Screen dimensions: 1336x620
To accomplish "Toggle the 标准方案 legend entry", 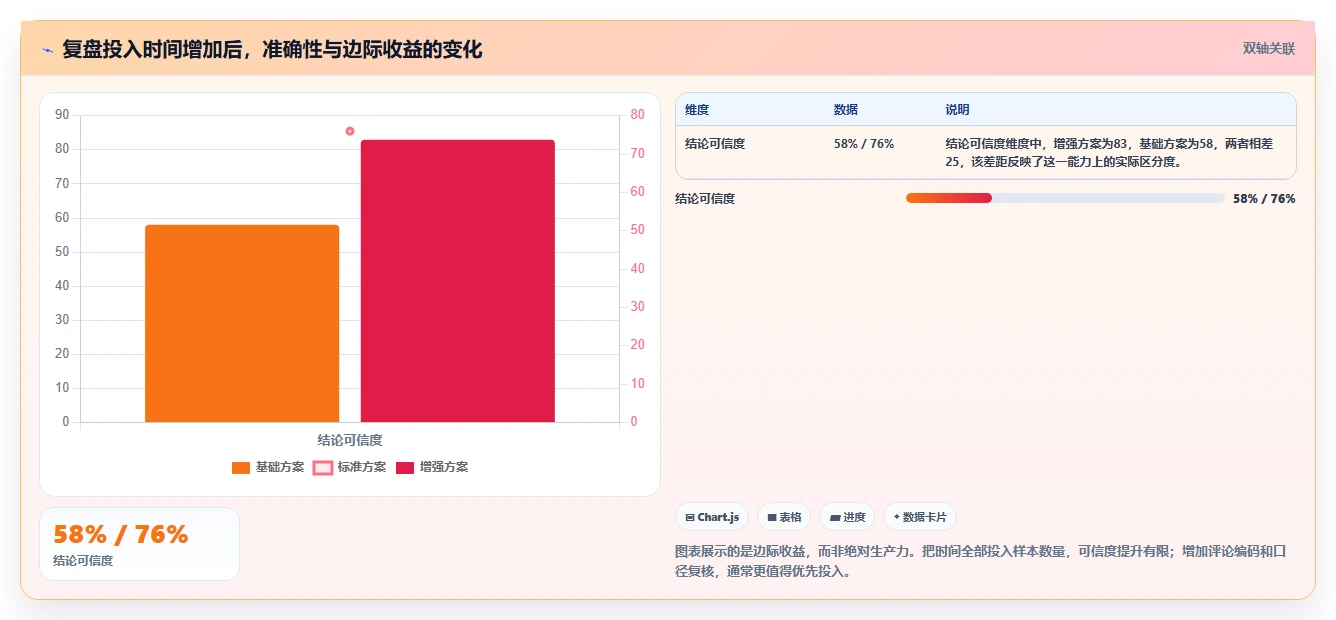I will (349, 467).
